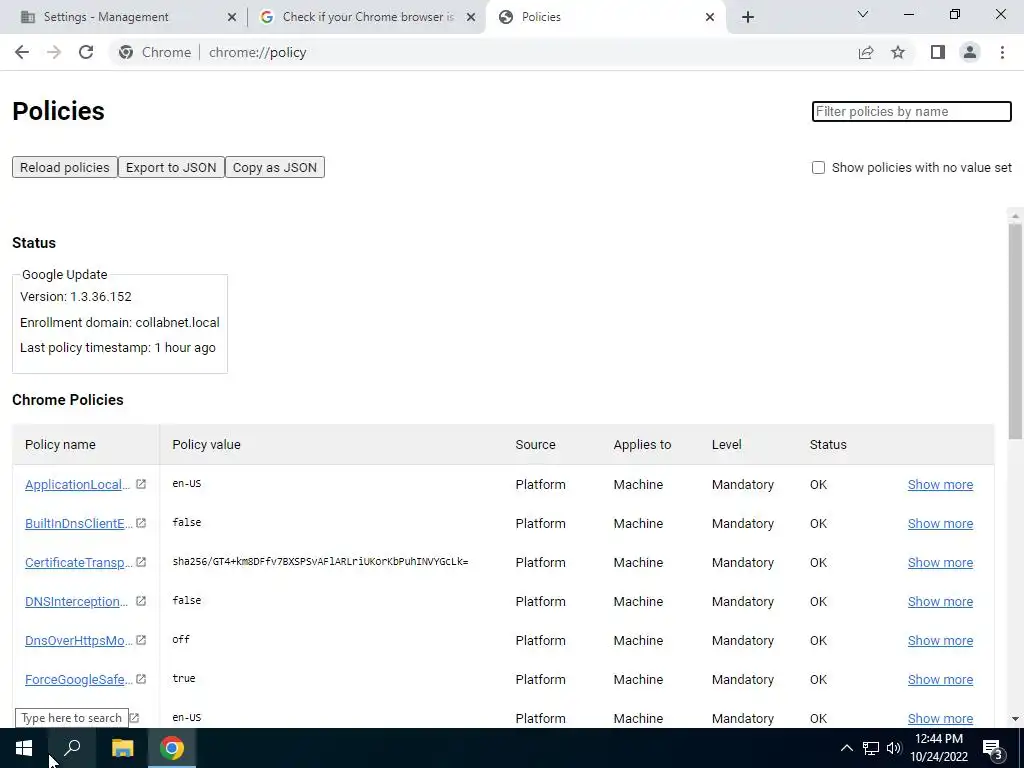The height and width of the screenshot is (768, 1024).
Task: Open the BuiltInDnsClientE... policy link
Action: (78, 524)
